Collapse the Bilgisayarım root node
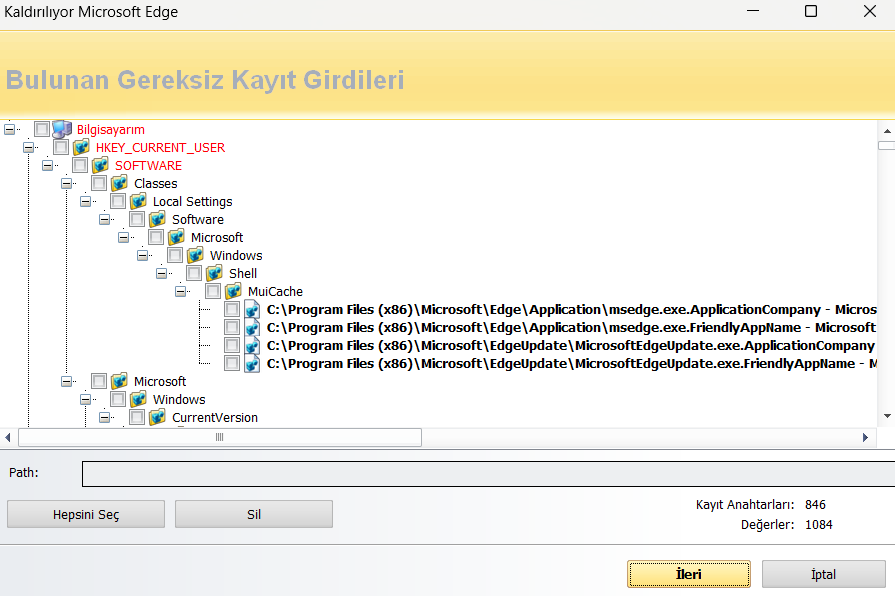This screenshot has width=895, height=596. [9, 129]
